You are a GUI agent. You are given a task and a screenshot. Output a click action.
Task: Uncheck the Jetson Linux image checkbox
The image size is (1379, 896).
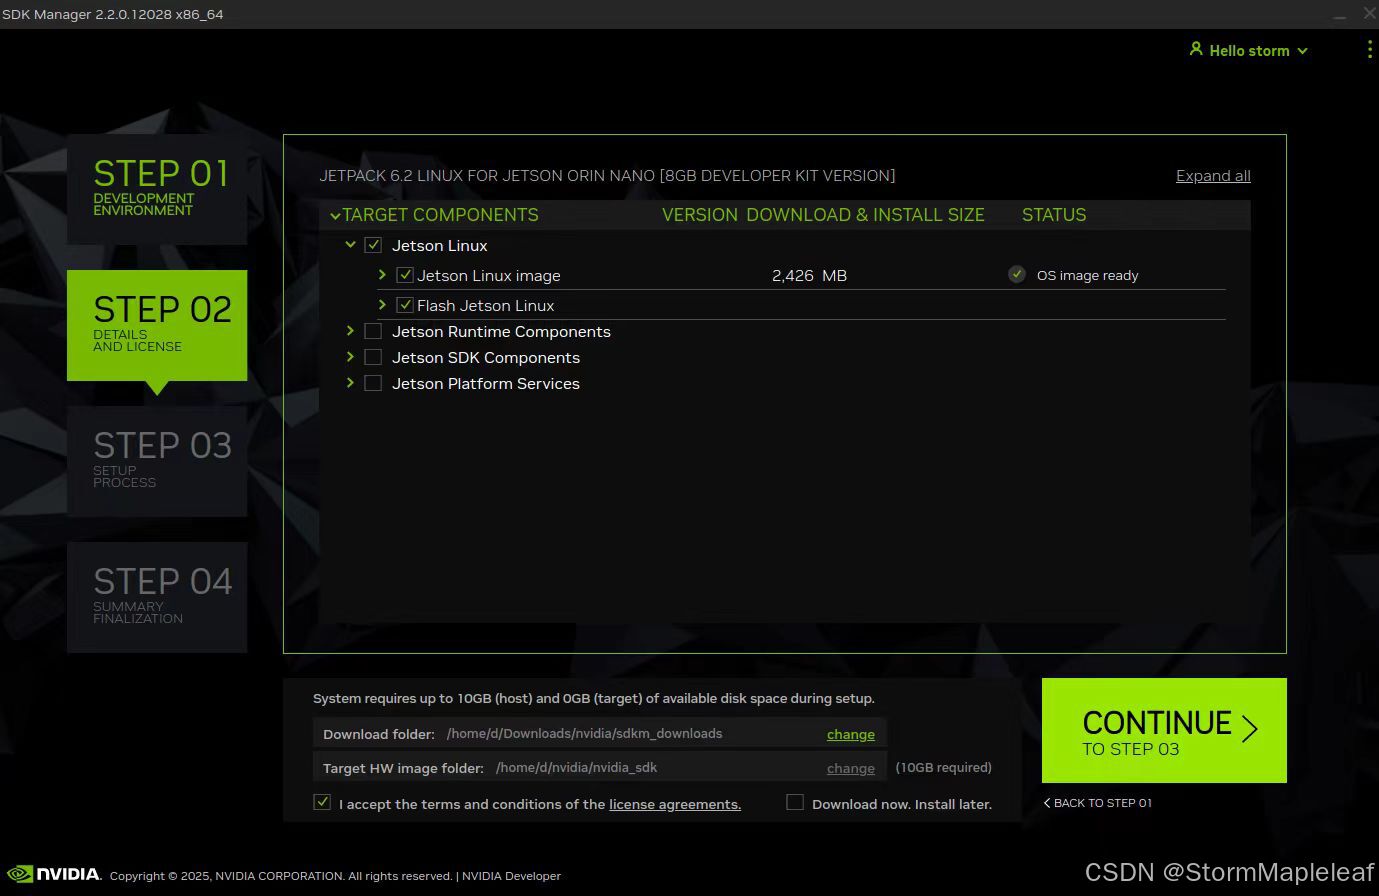(x=405, y=274)
